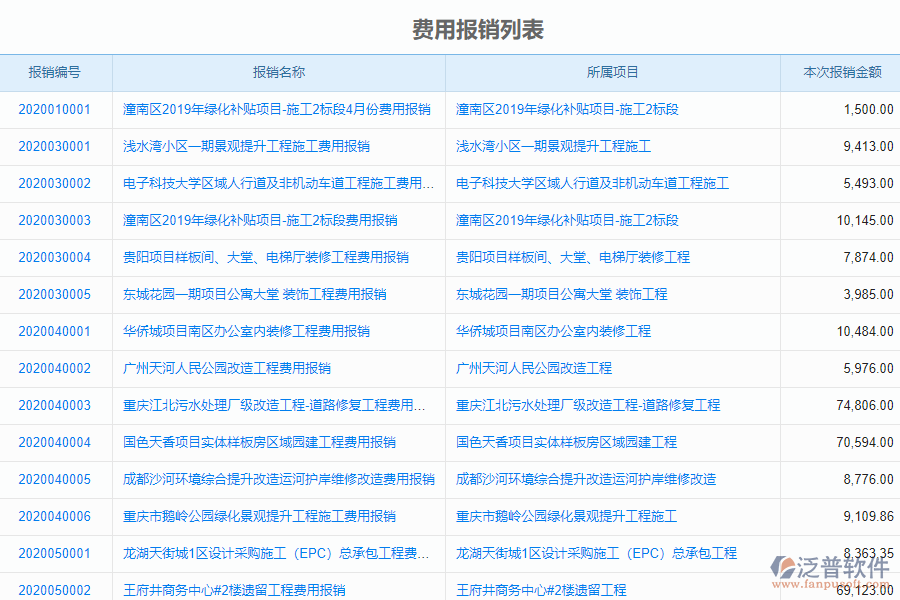This screenshot has width=900, height=600.
Task: Open reimbursement record 2020050001
Action: tap(54, 553)
